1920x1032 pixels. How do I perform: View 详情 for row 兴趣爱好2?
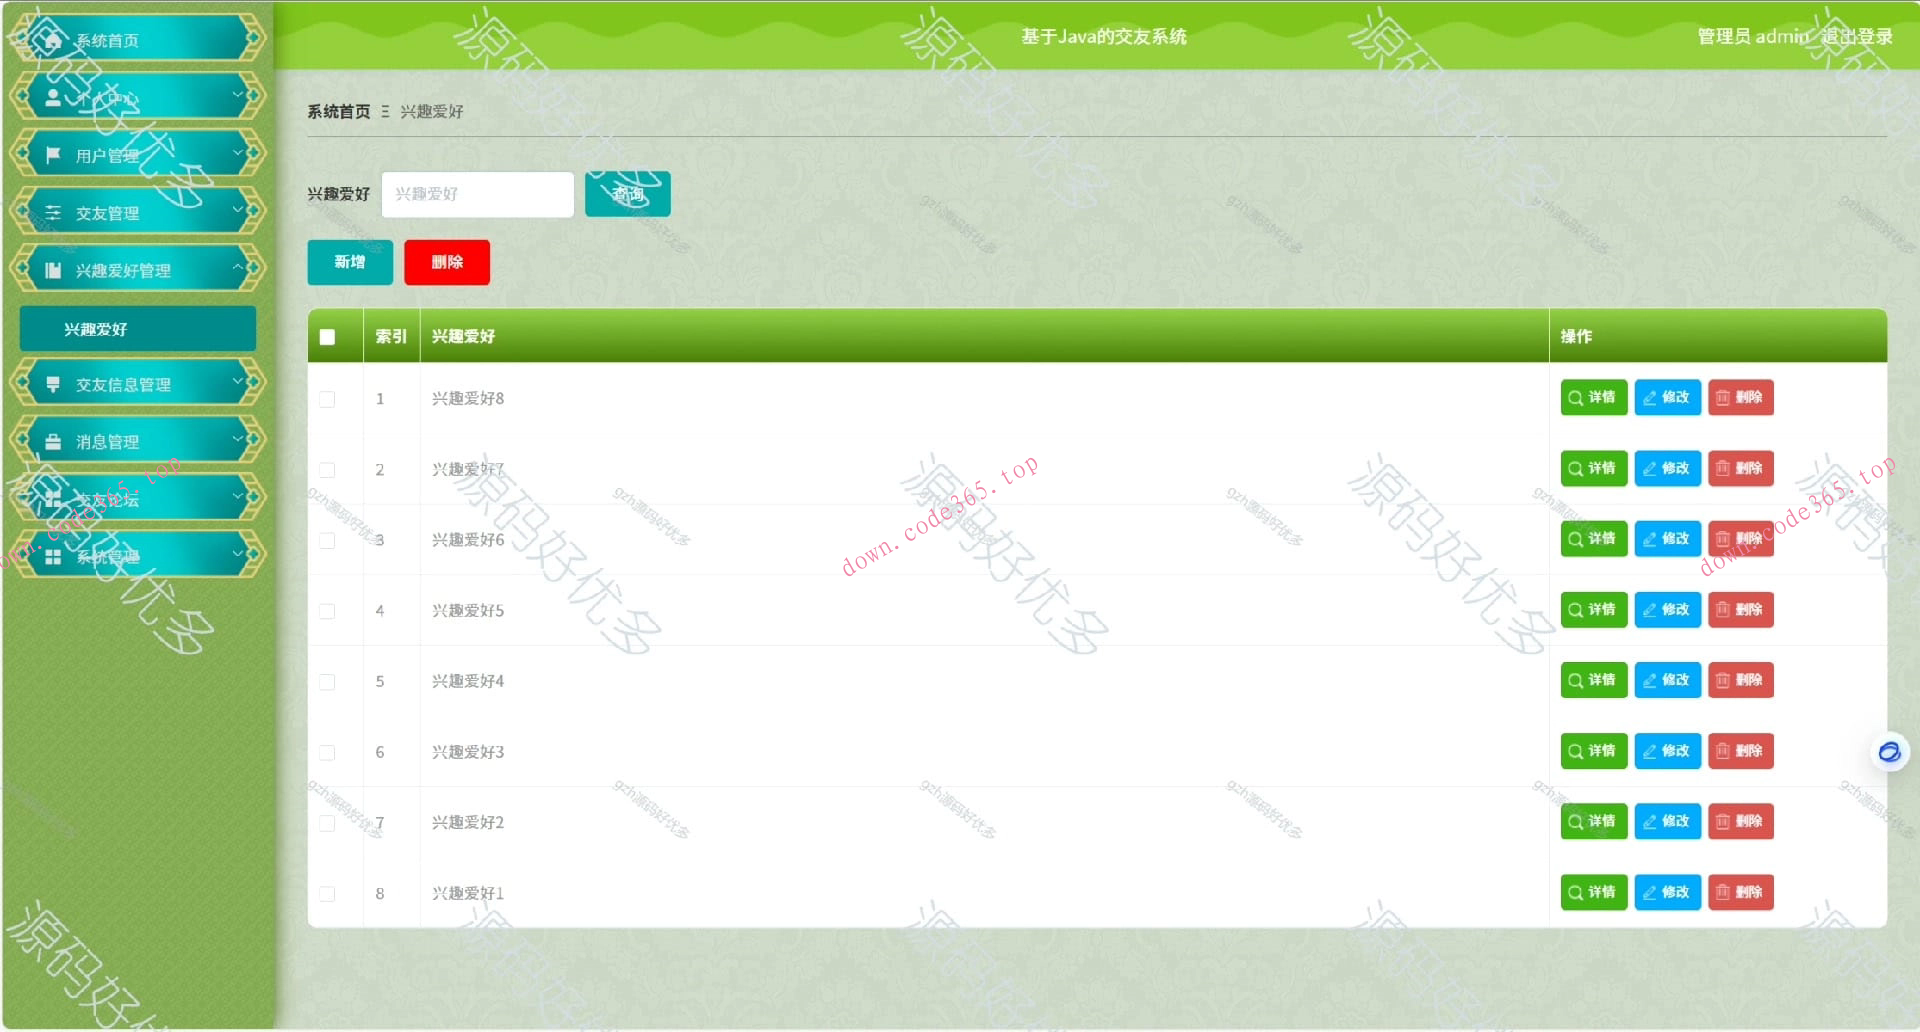pyautogui.click(x=1594, y=822)
